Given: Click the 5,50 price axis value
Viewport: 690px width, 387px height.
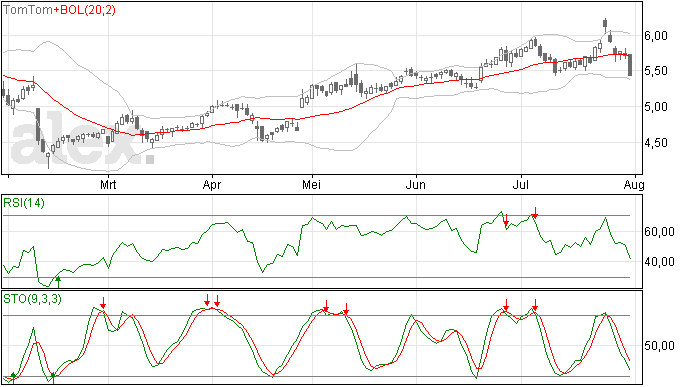Looking at the screenshot, I should coord(656,71).
